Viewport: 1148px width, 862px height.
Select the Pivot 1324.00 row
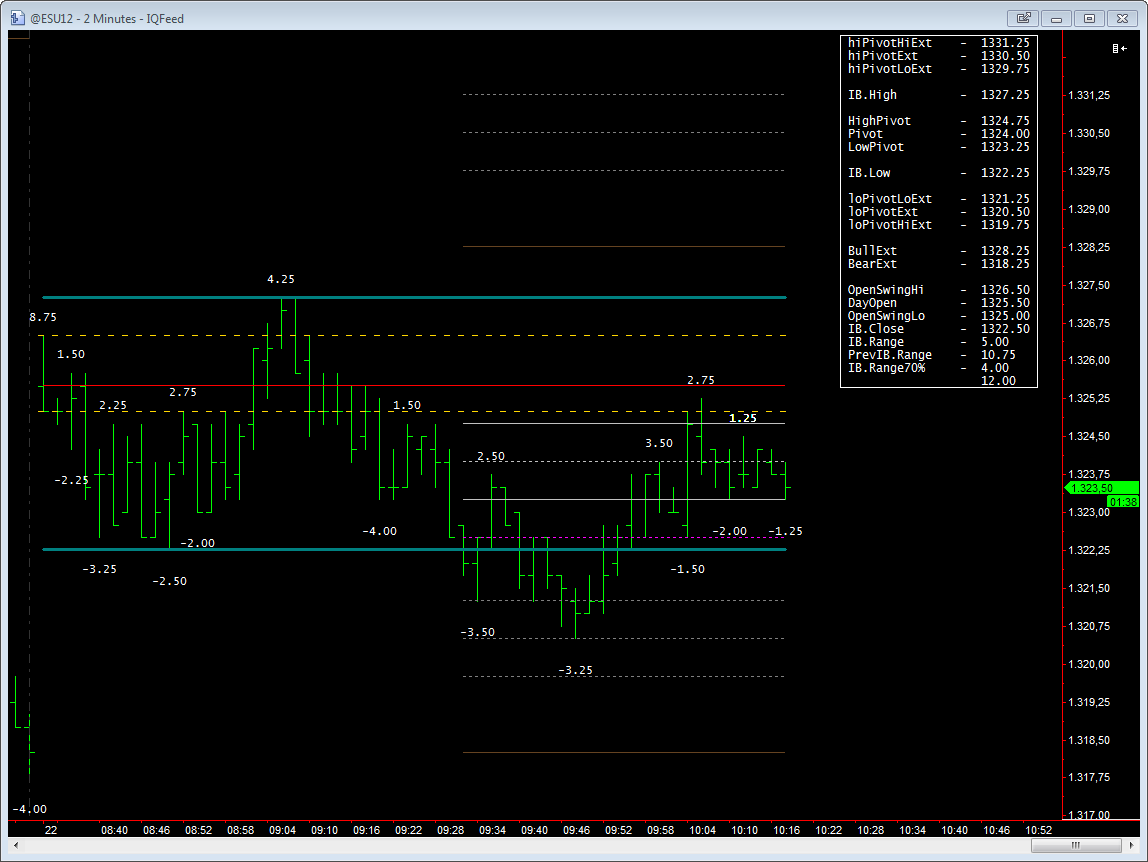[939, 134]
